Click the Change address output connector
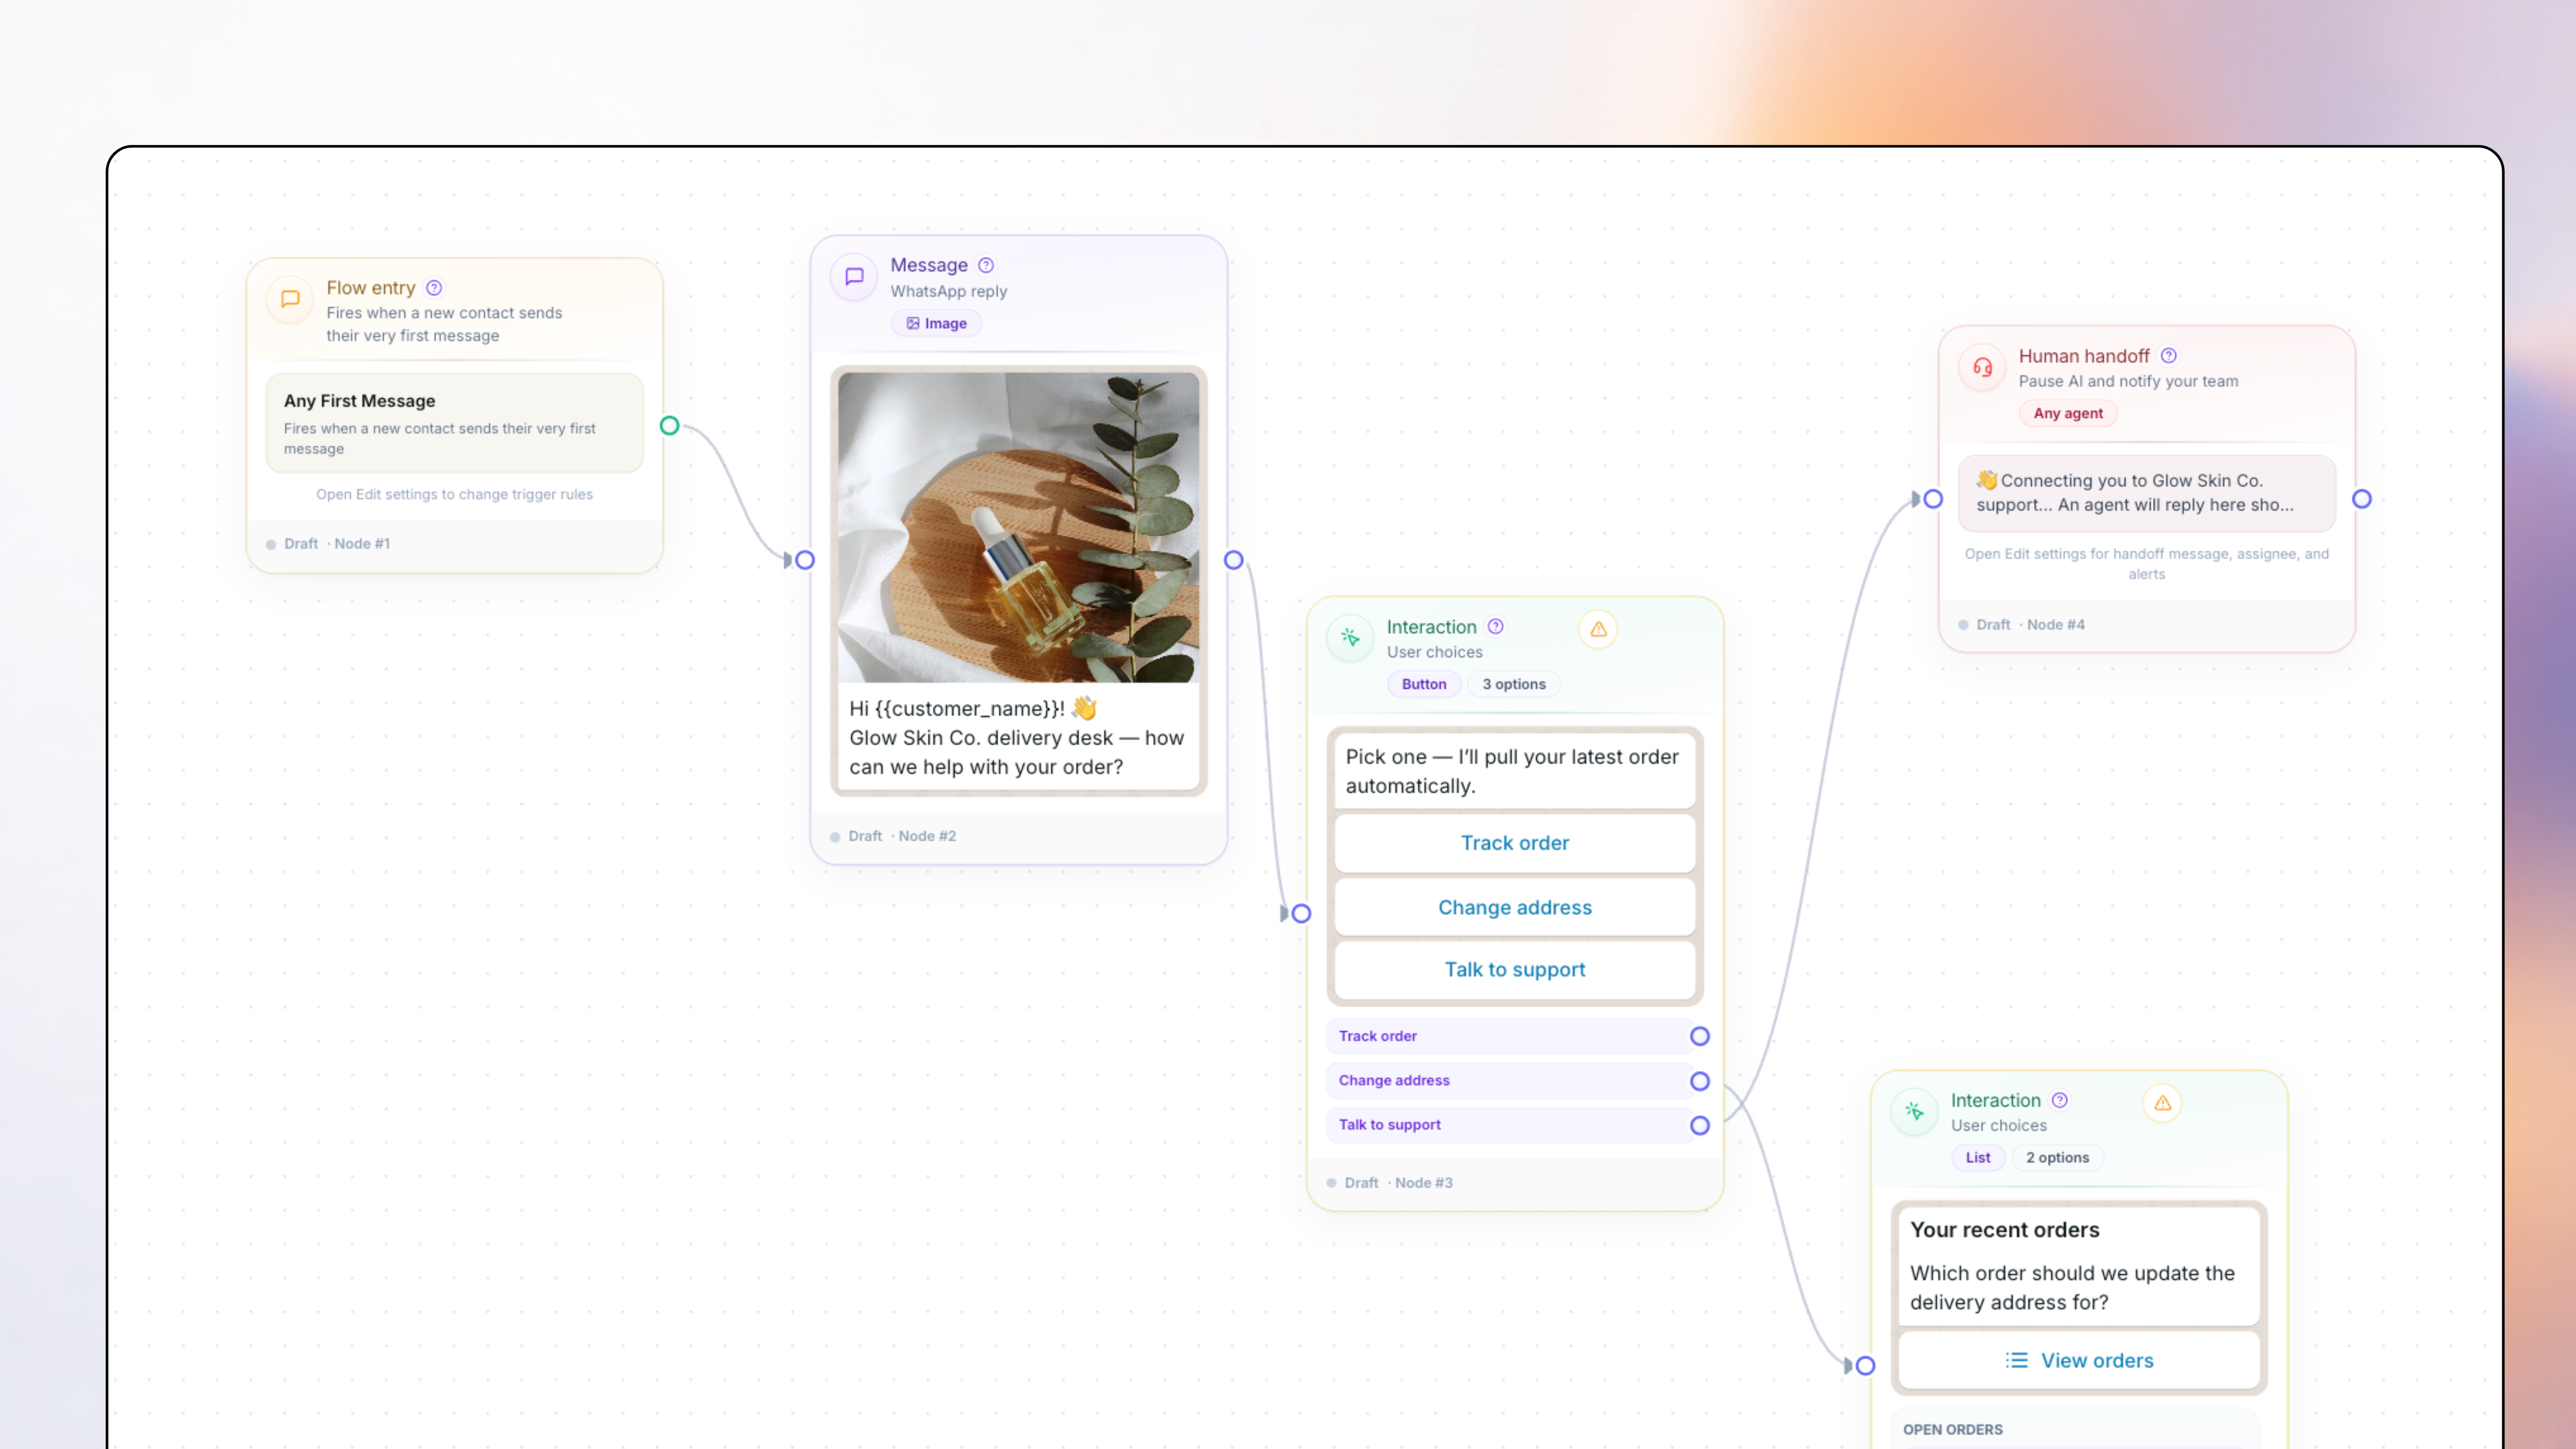Image resolution: width=2576 pixels, height=1449 pixels. 1700,1081
